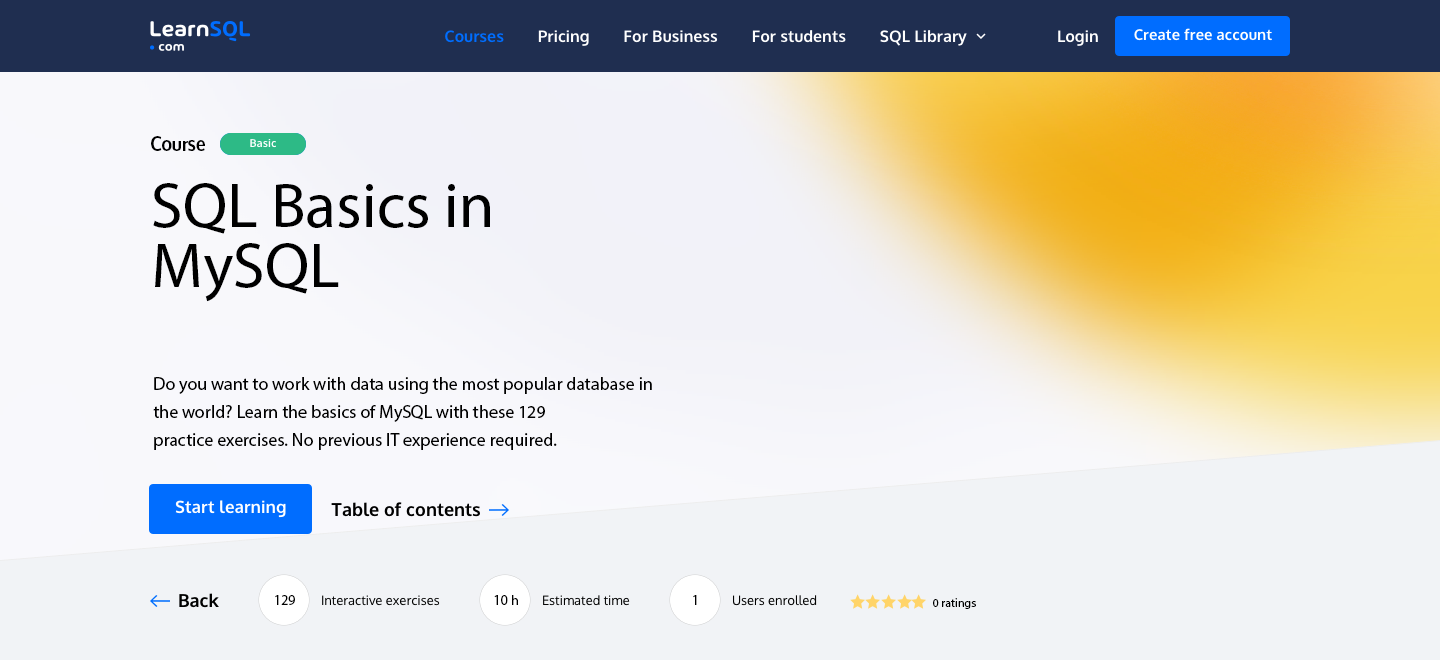Go Back using the back link

coord(184,601)
